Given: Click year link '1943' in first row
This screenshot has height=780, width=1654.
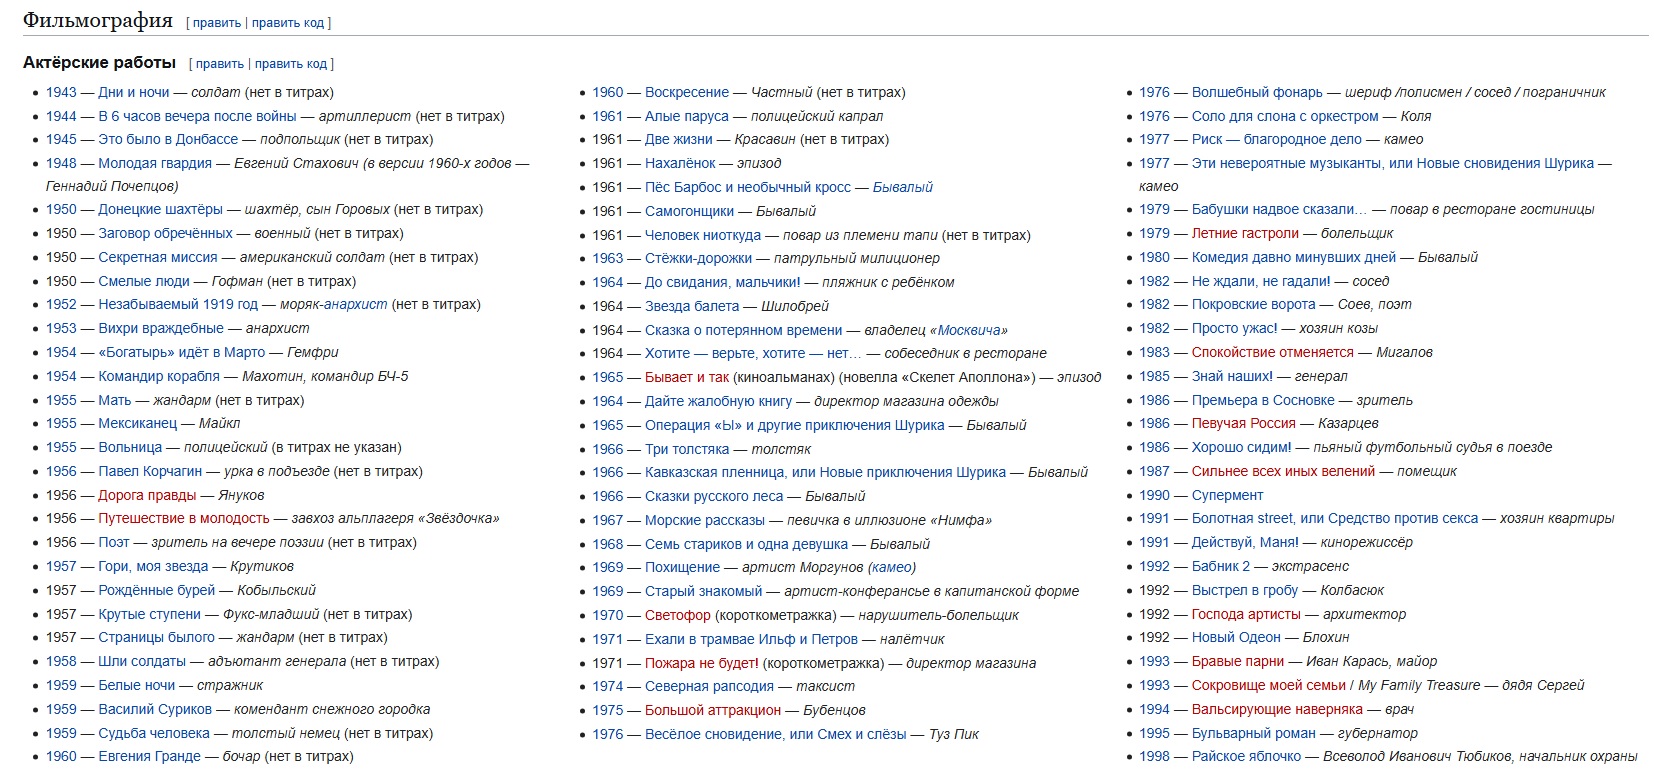Looking at the screenshot, I should 61,92.
